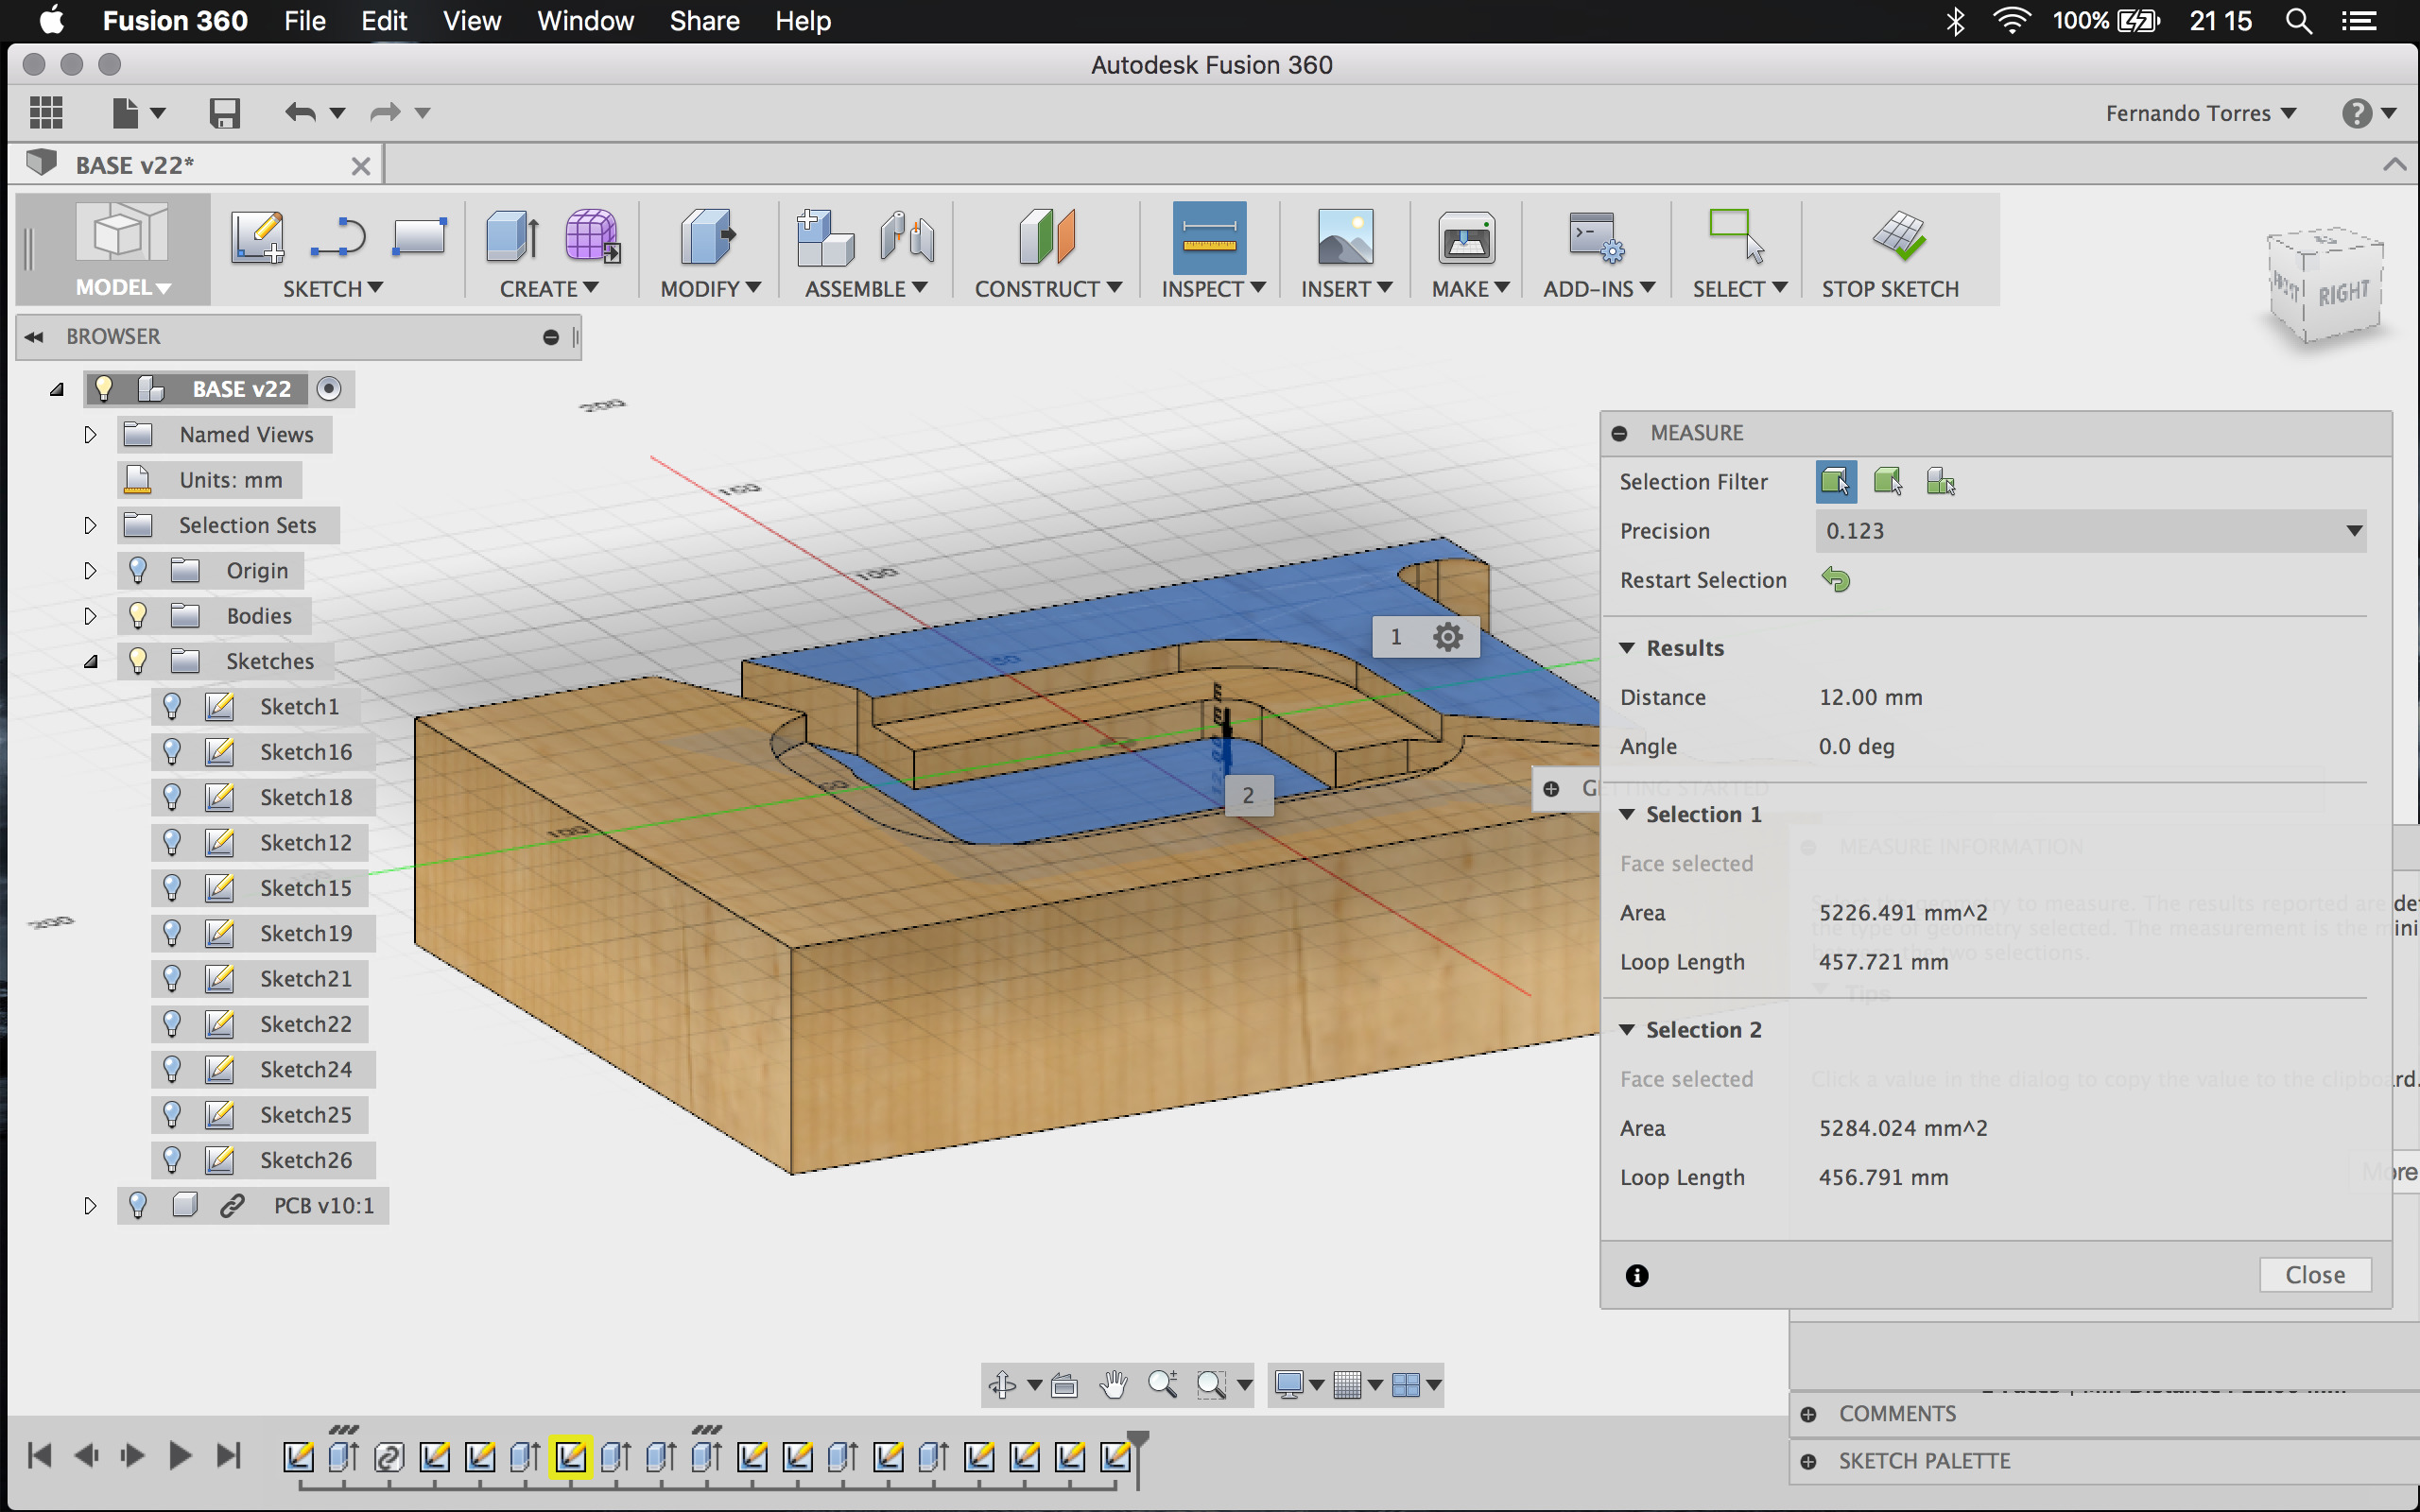Open the Window menu
This screenshot has width=2420, height=1512.
(x=585, y=21)
